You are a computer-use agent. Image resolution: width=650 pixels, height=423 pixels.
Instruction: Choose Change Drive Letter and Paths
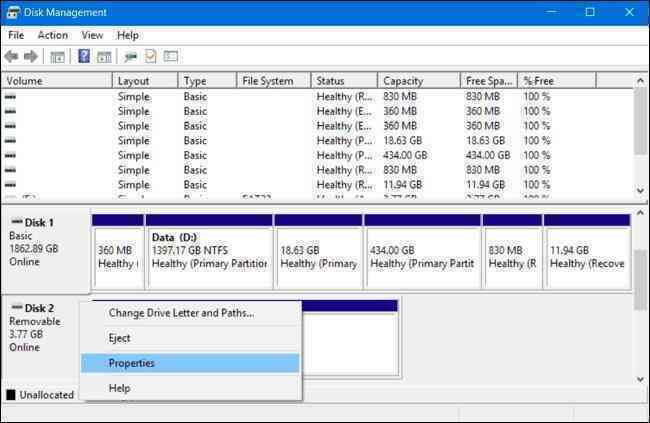pyautogui.click(x=191, y=313)
